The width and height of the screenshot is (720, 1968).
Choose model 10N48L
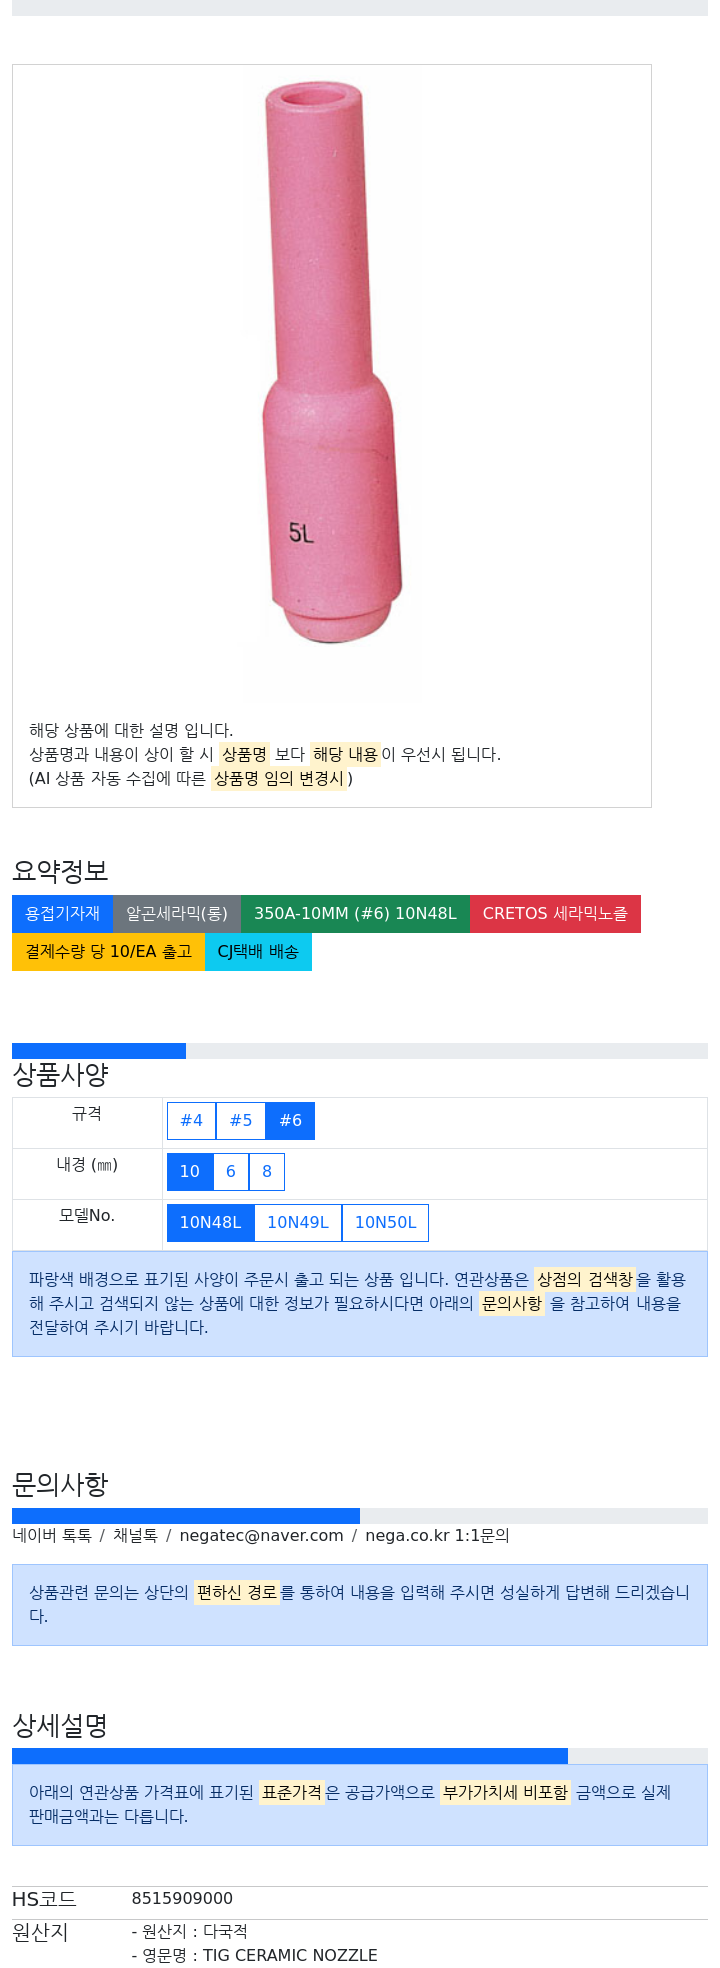(x=210, y=1222)
